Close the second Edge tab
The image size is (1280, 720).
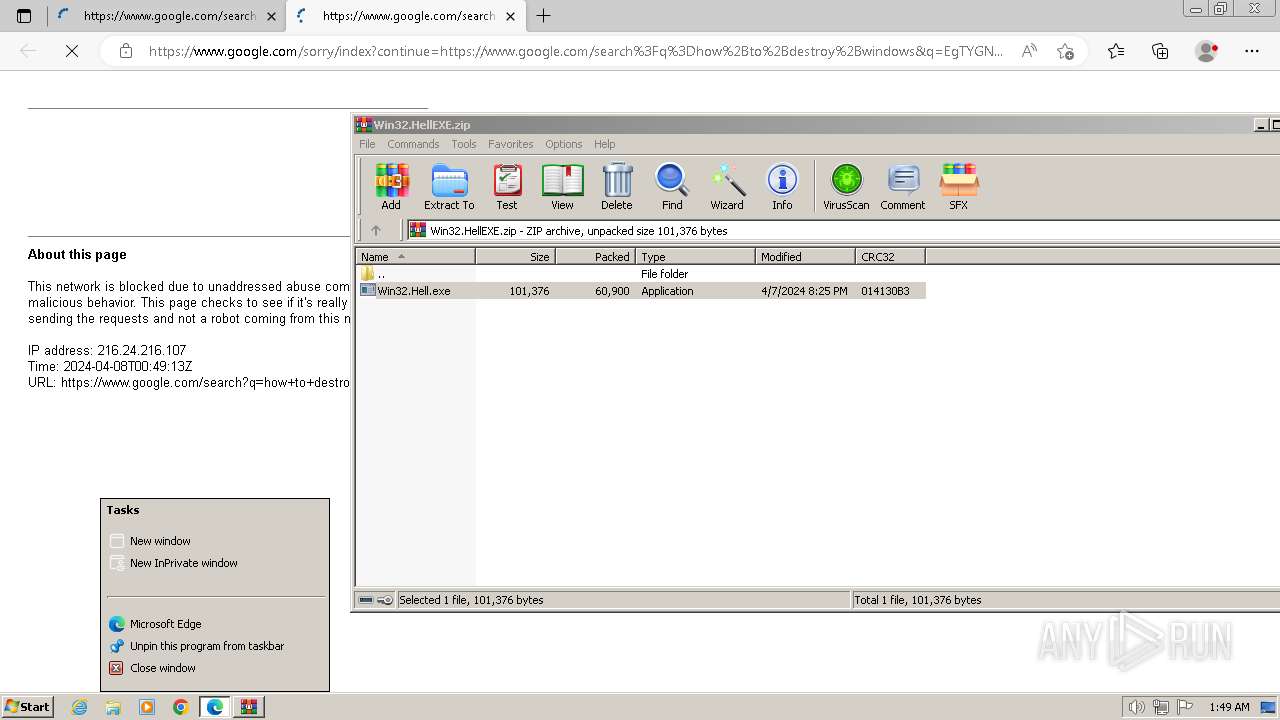tap(511, 16)
